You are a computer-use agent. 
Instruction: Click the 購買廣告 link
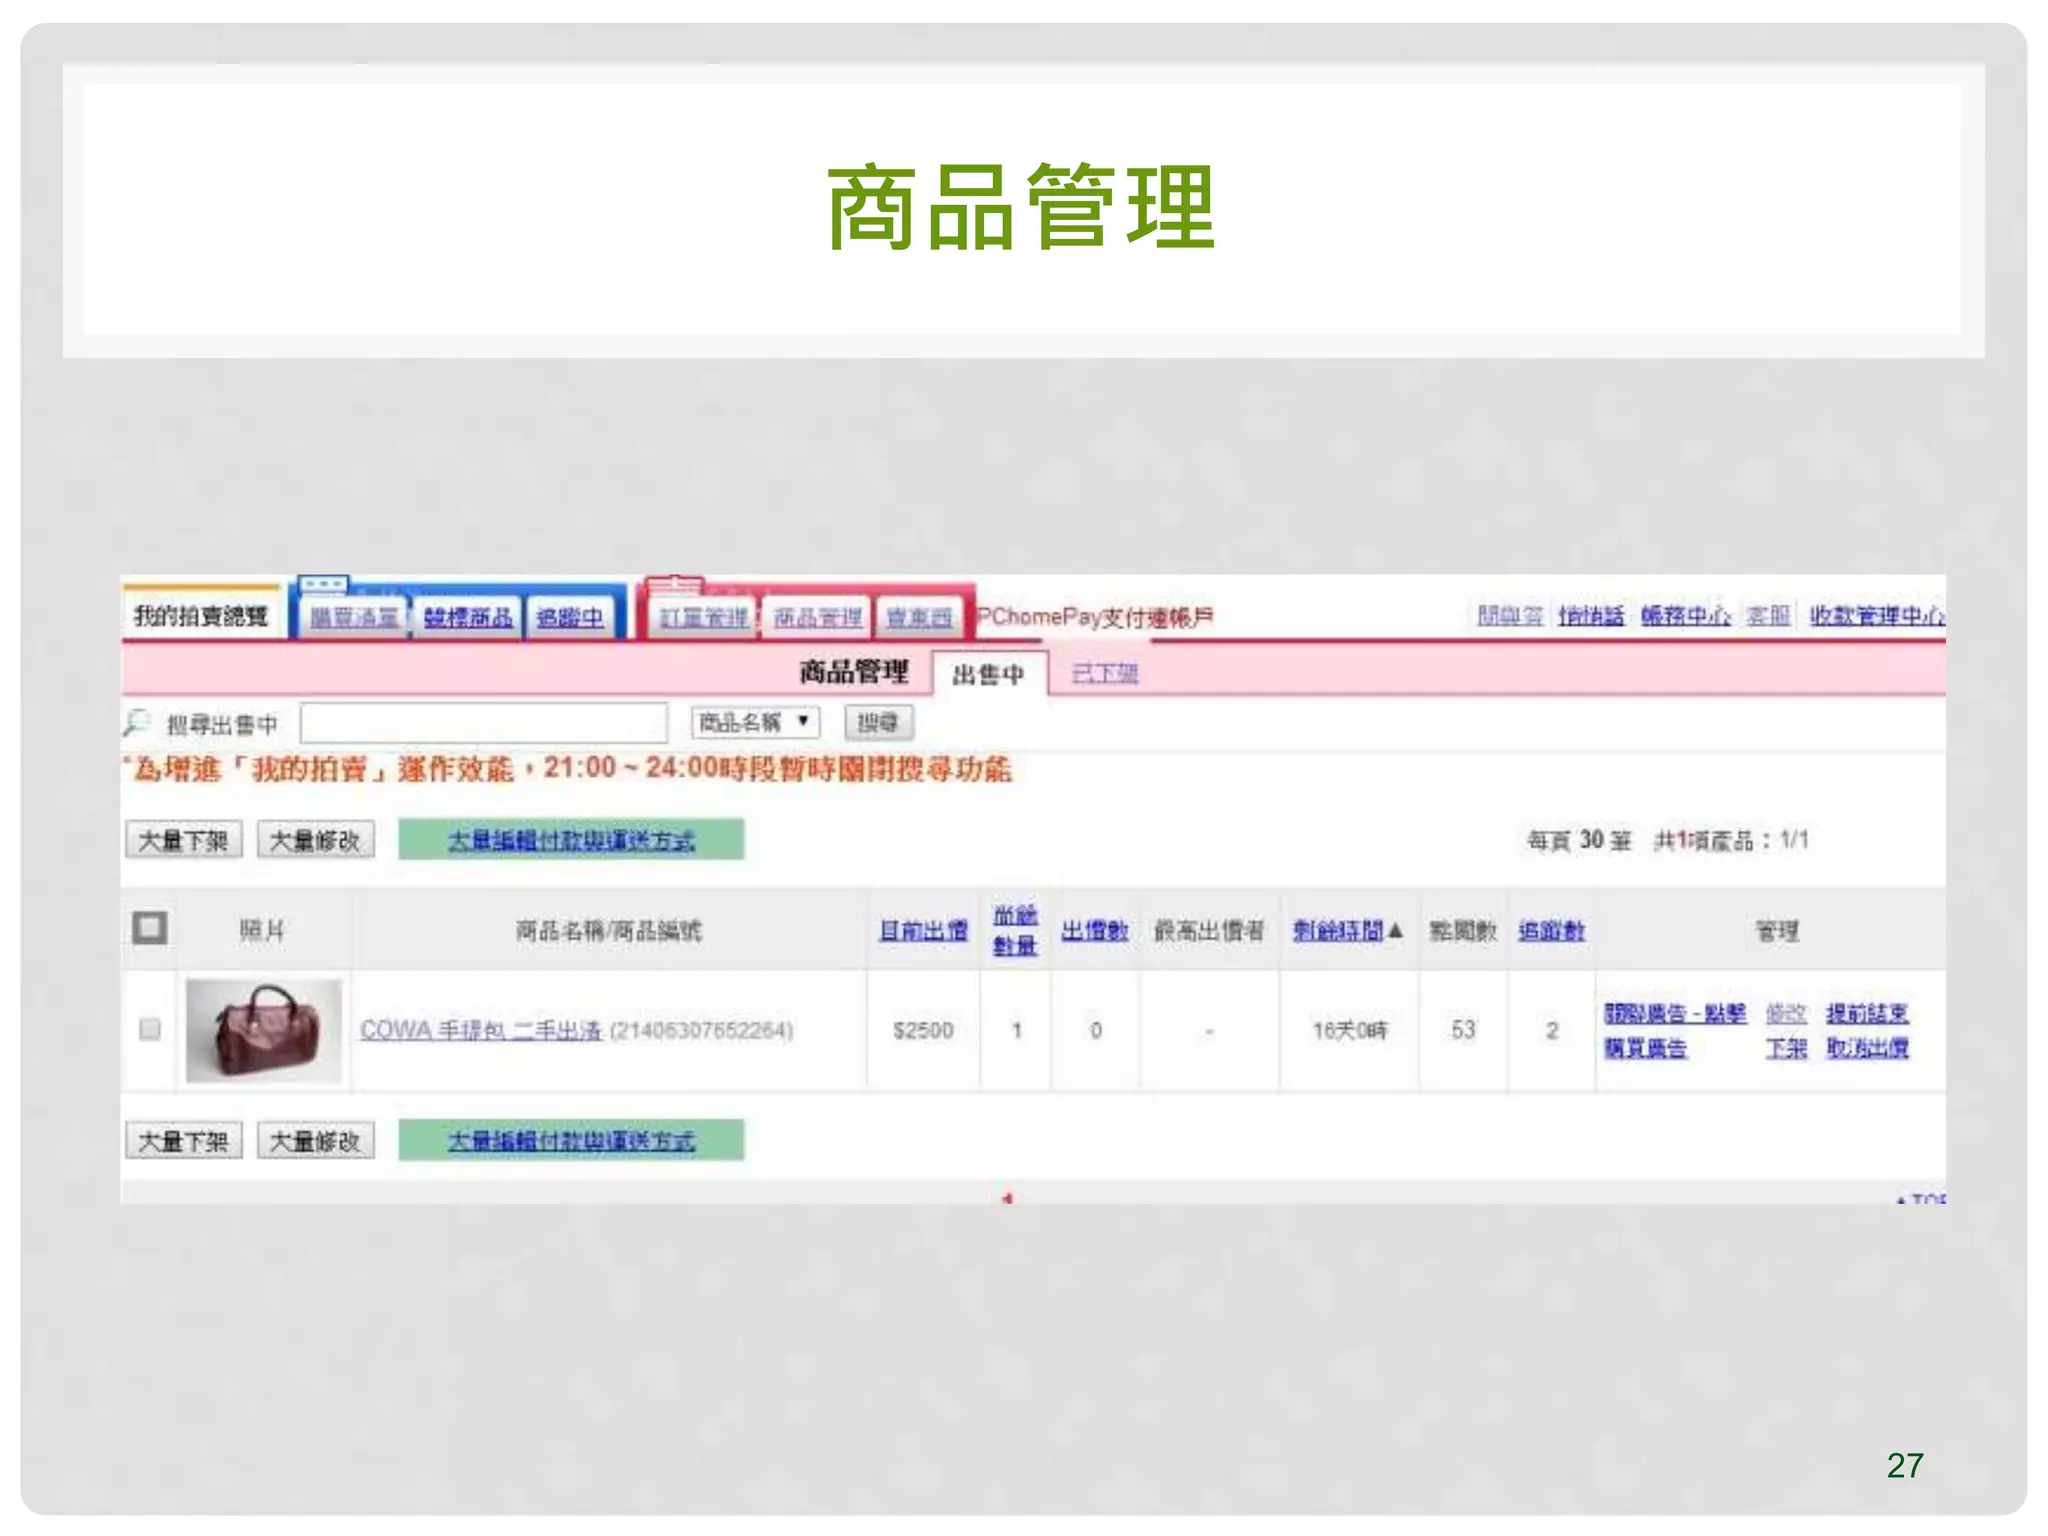tap(1645, 1048)
